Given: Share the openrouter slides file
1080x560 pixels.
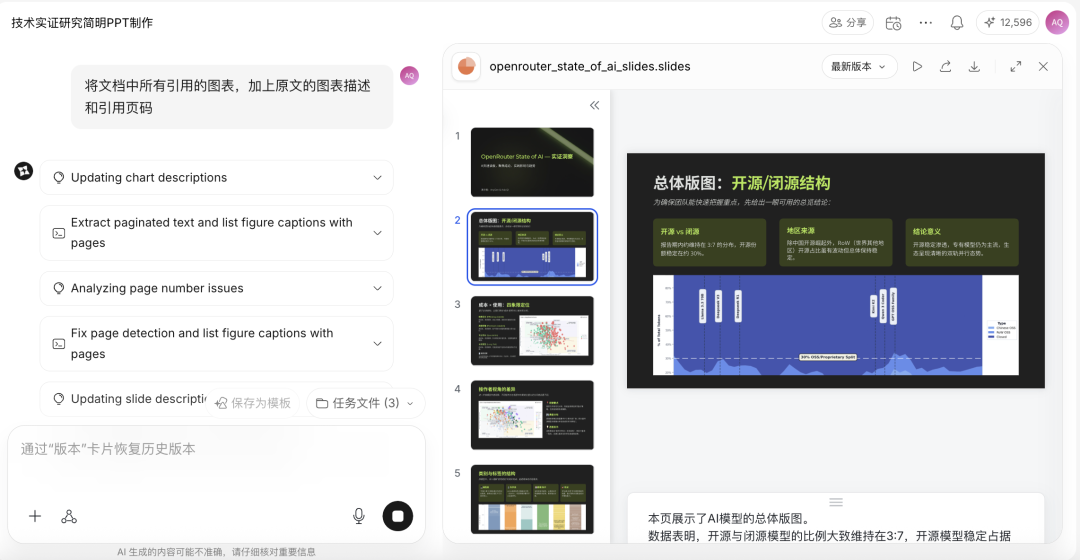Looking at the screenshot, I should coord(946,67).
